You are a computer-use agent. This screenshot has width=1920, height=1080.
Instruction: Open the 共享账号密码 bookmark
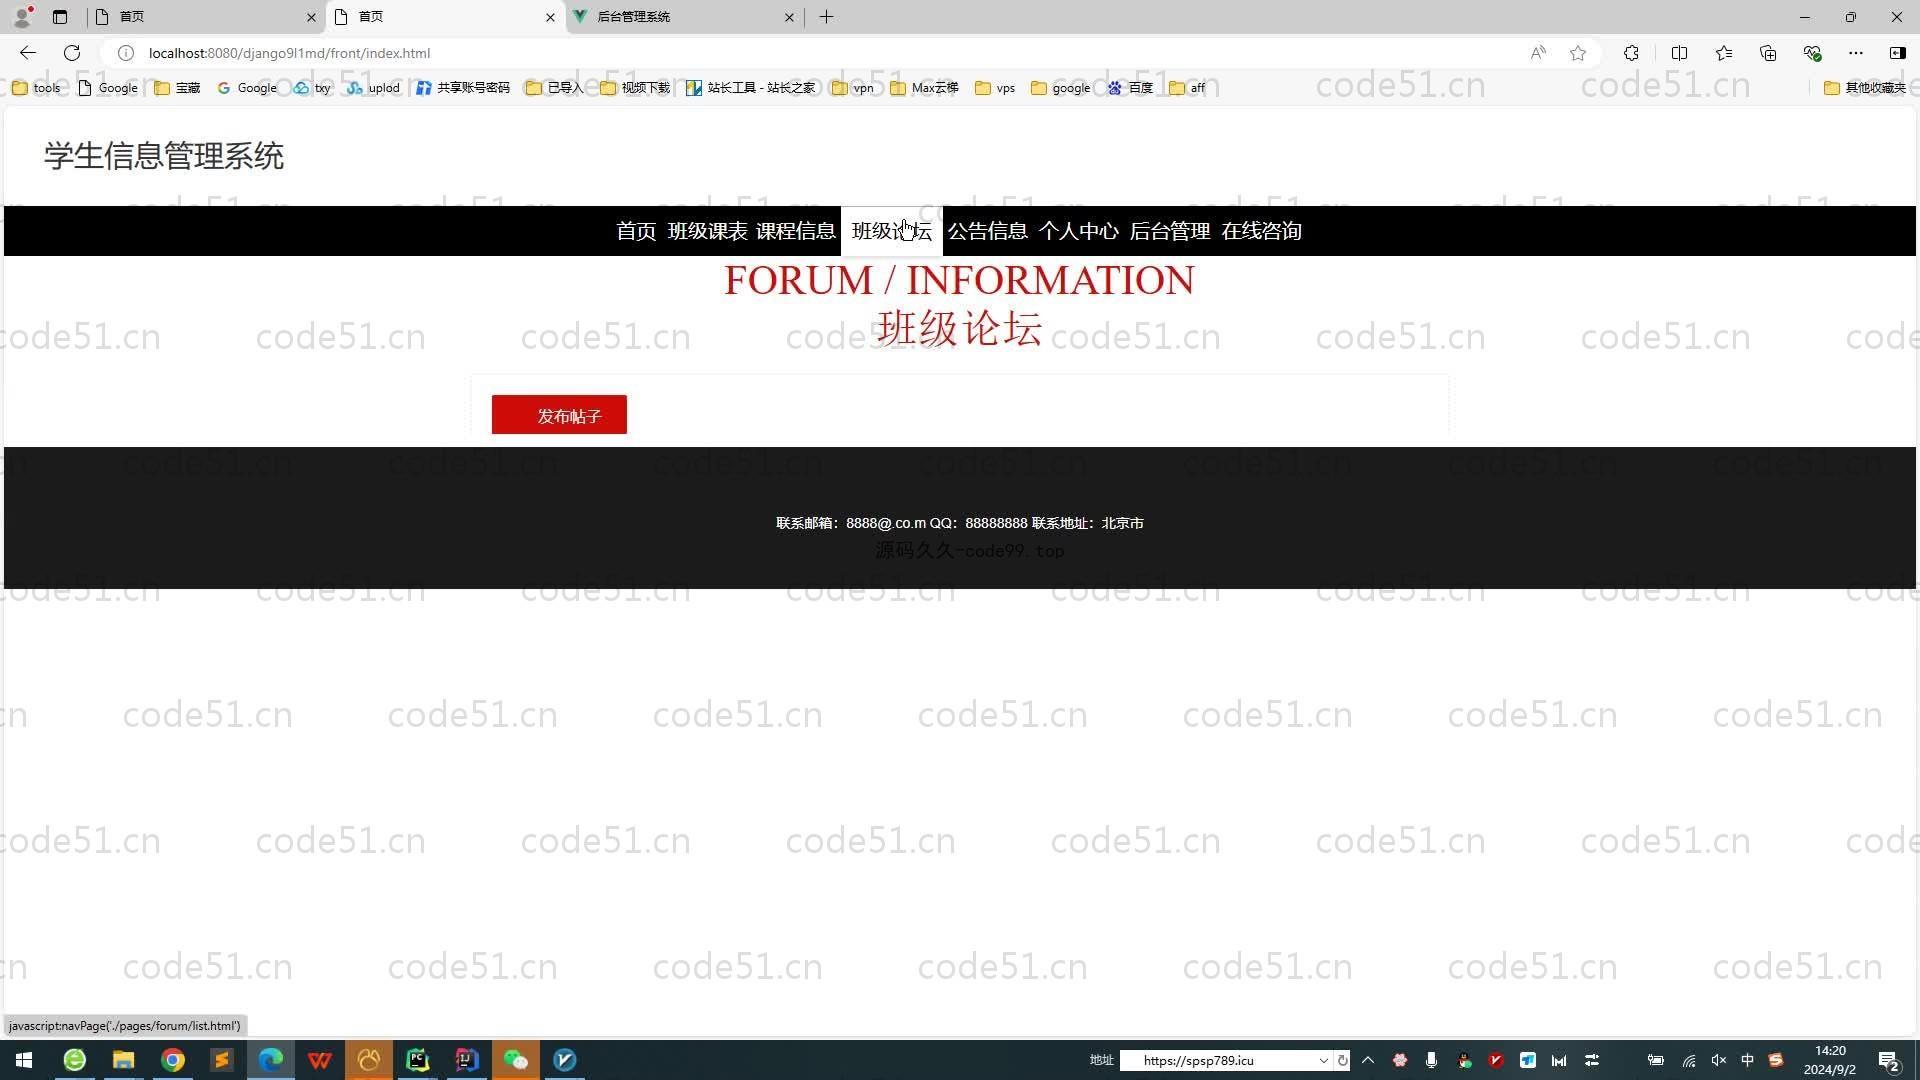(x=463, y=88)
